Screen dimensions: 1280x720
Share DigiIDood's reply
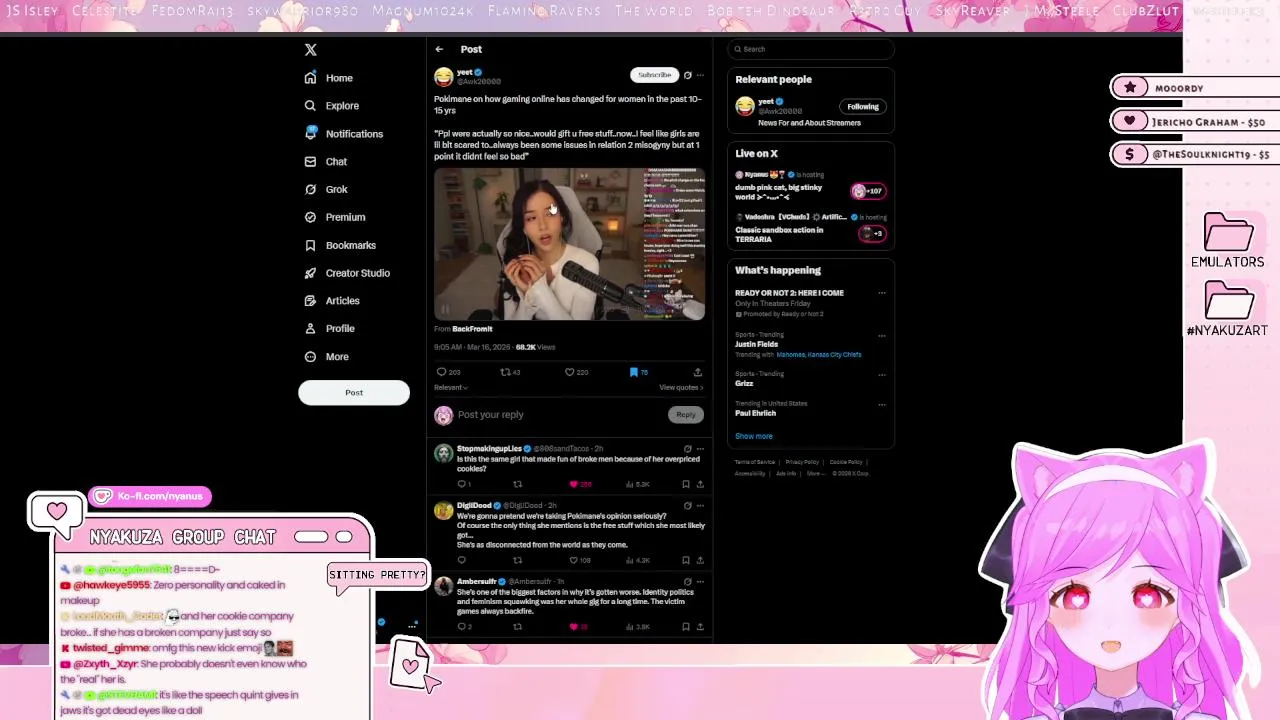(700, 560)
